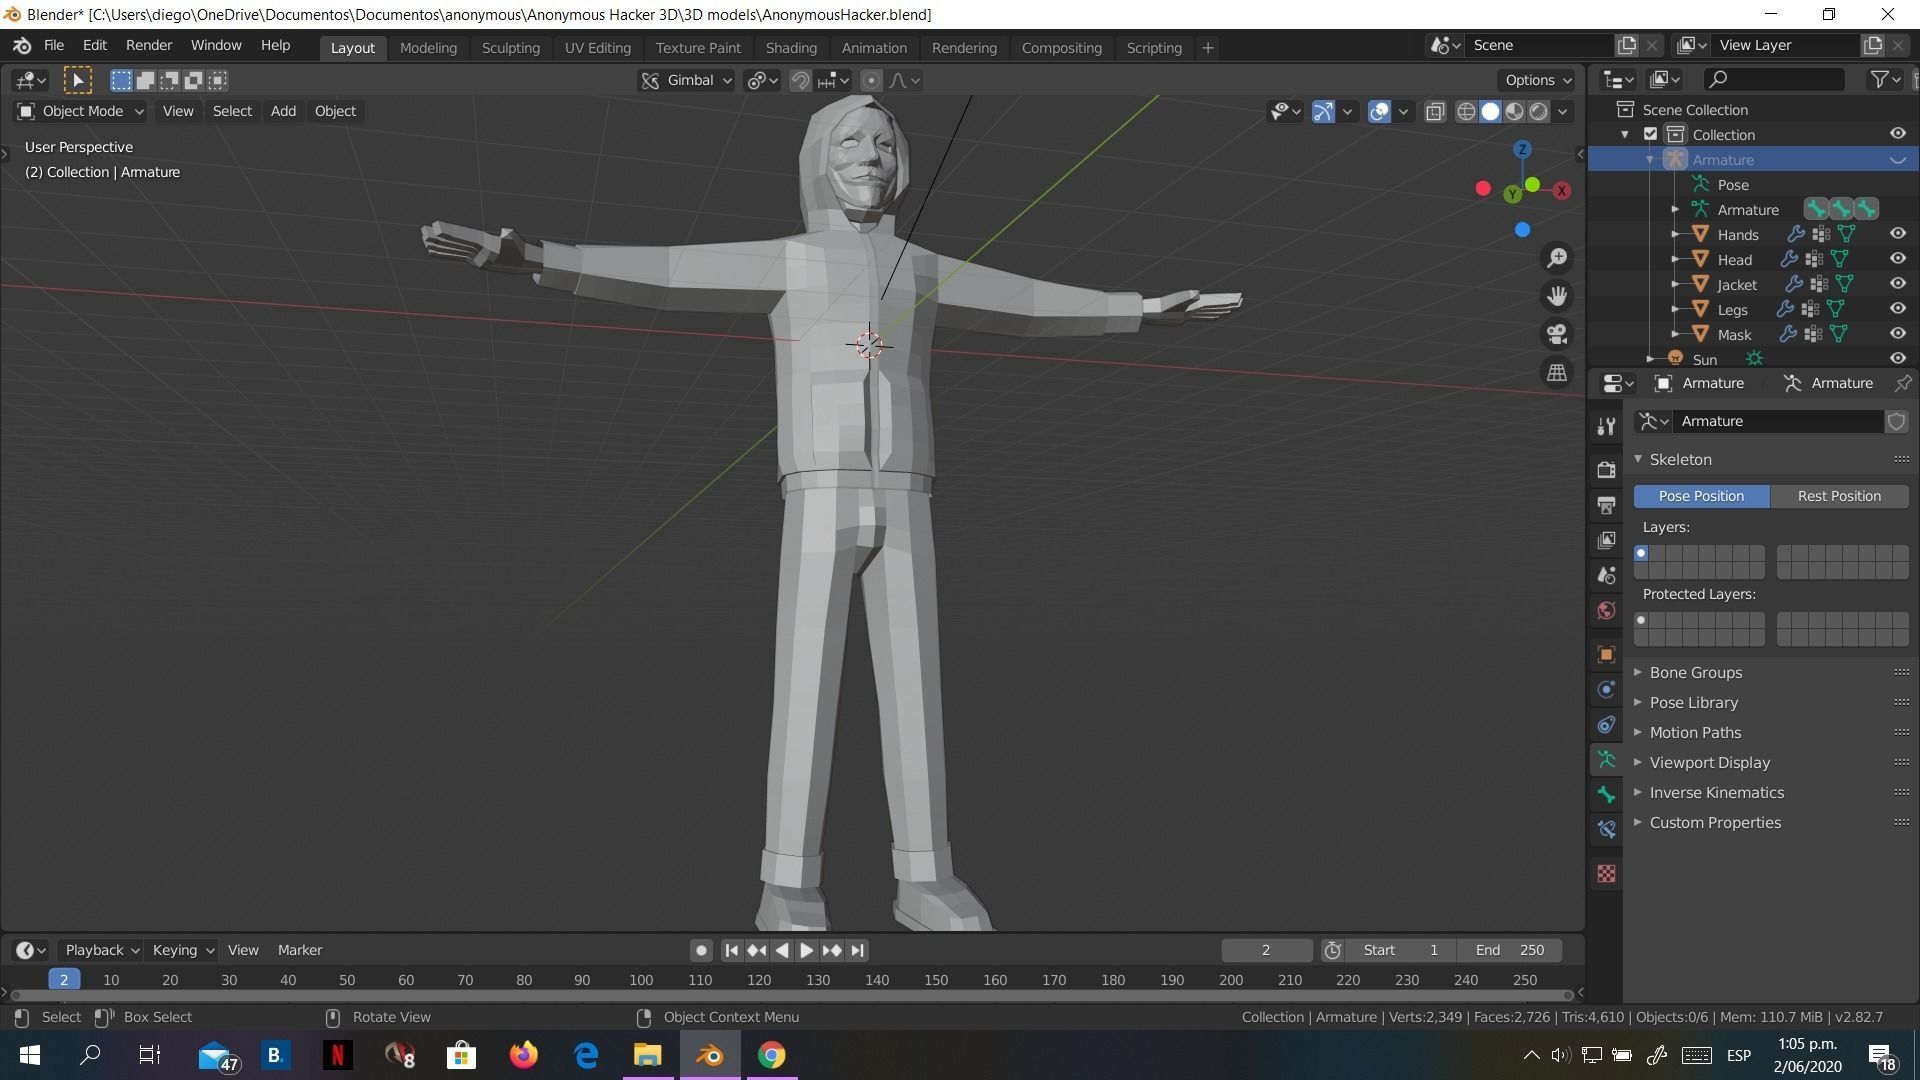The image size is (1920, 1080).
Task: Select Rest Position button
Action: [1838, 496]
